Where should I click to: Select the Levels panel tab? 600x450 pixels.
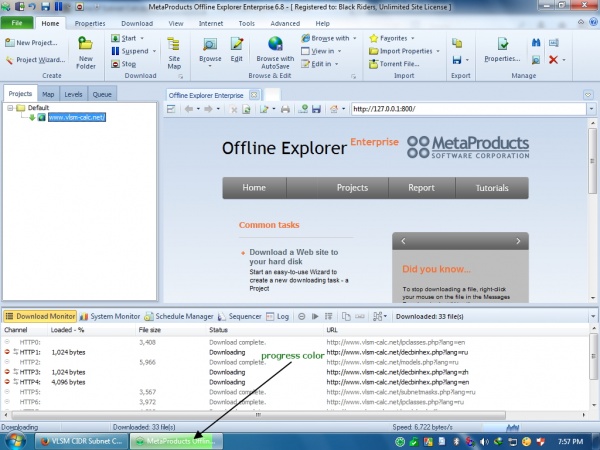click(x=75, y=94)
